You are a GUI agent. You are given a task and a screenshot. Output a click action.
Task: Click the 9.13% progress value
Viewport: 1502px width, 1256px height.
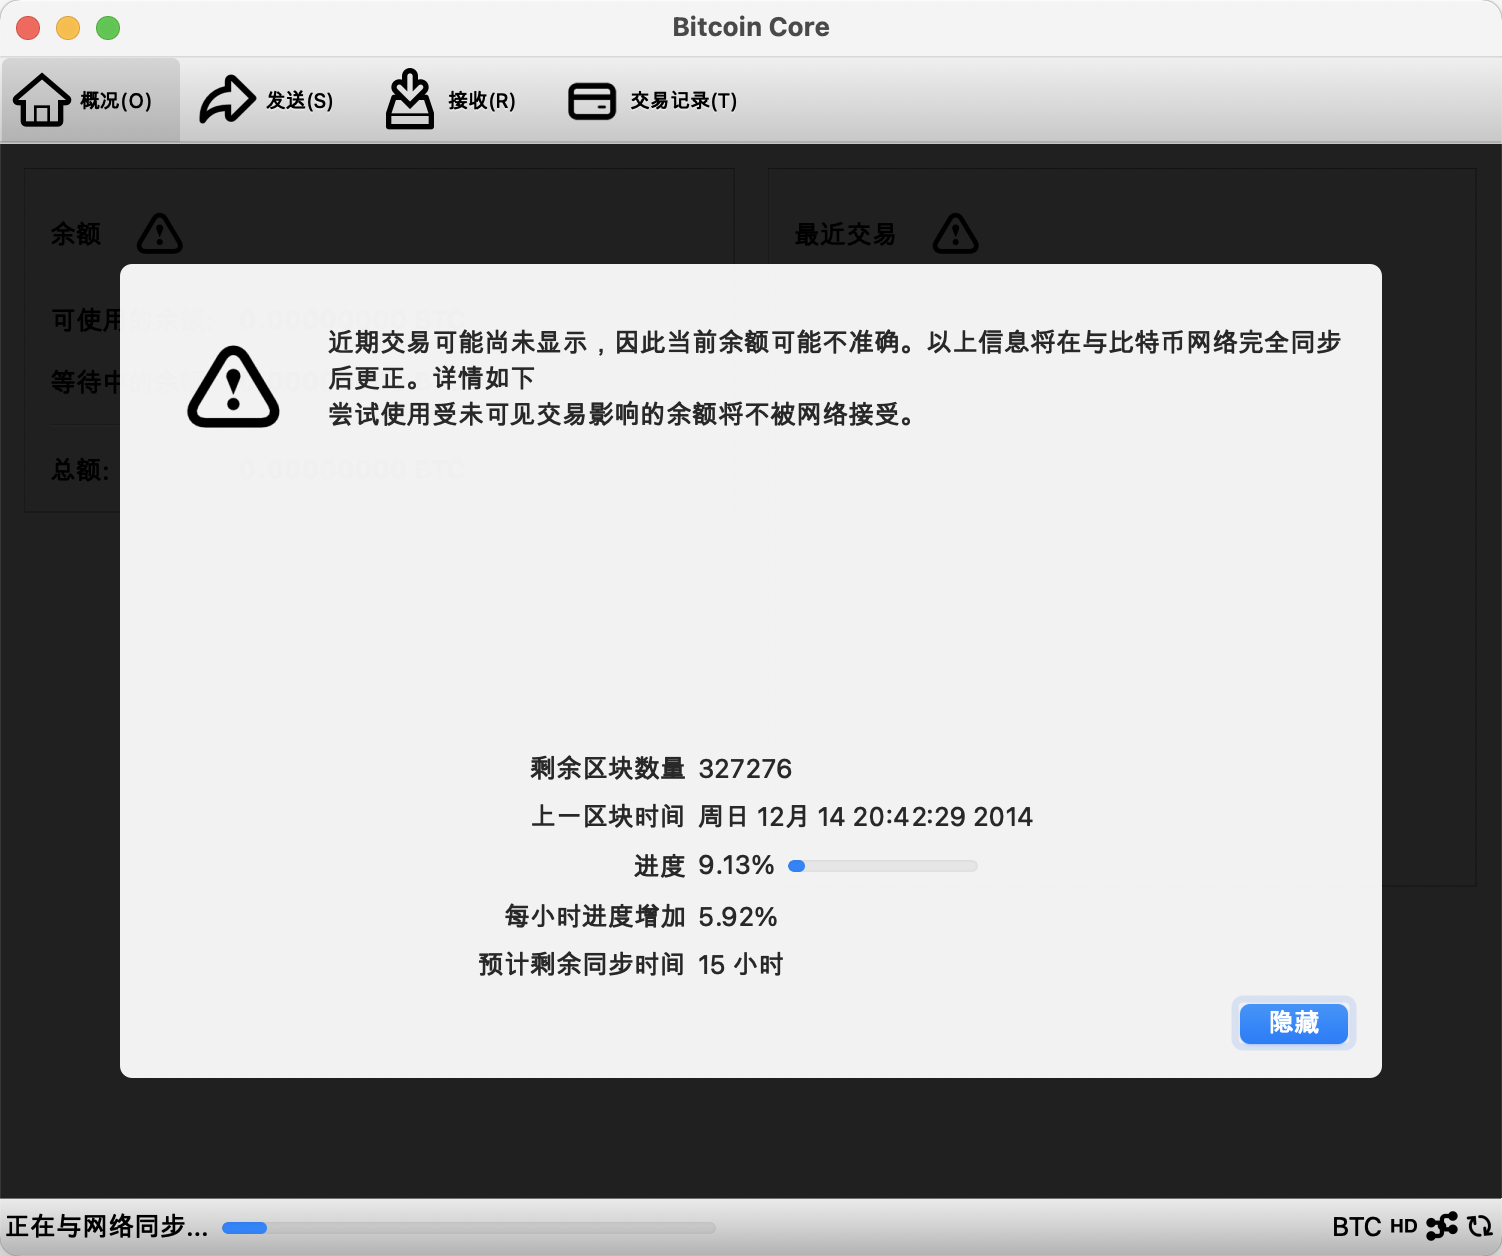736,866
